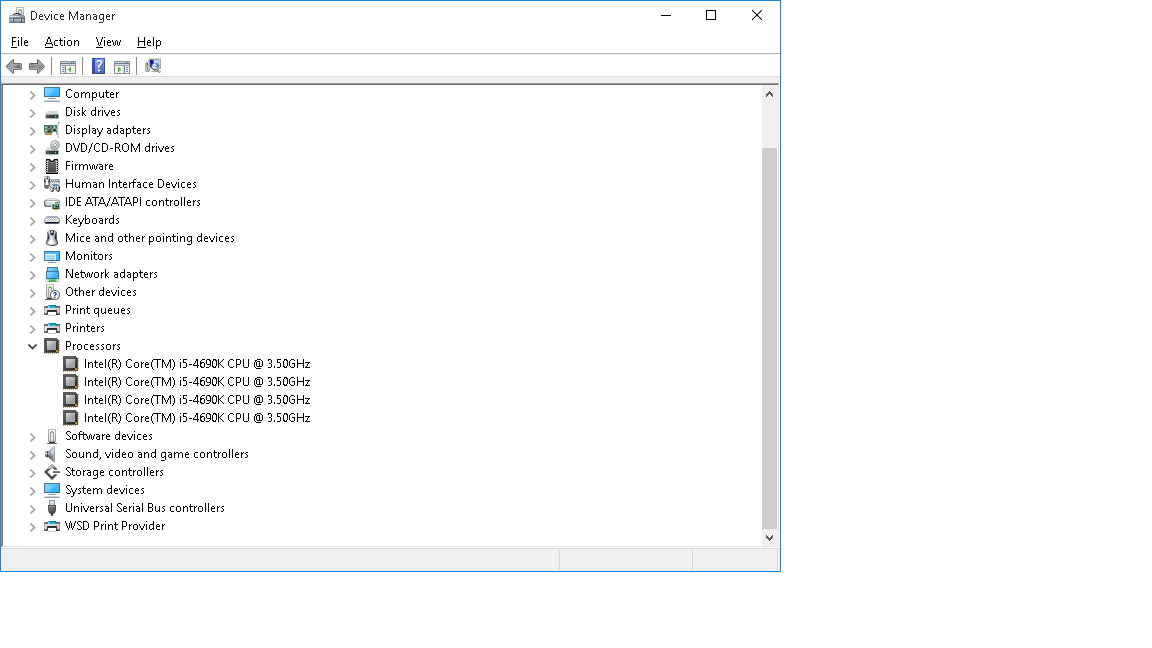Click the DVD/CD-ROM drives icon

(51, 148)
